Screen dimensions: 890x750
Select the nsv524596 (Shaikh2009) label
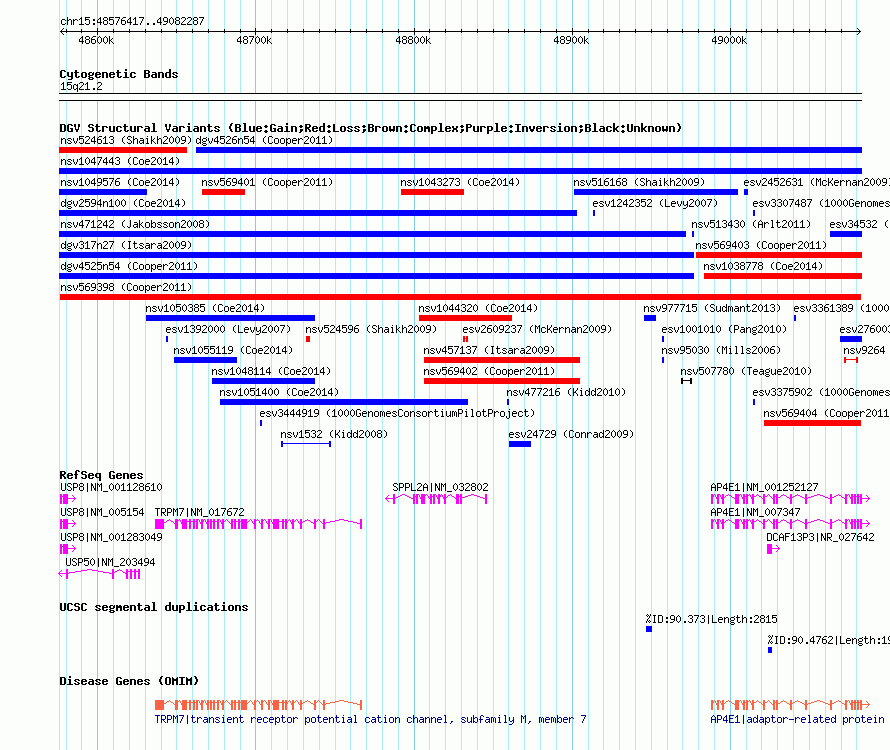[x=371, y=329]
